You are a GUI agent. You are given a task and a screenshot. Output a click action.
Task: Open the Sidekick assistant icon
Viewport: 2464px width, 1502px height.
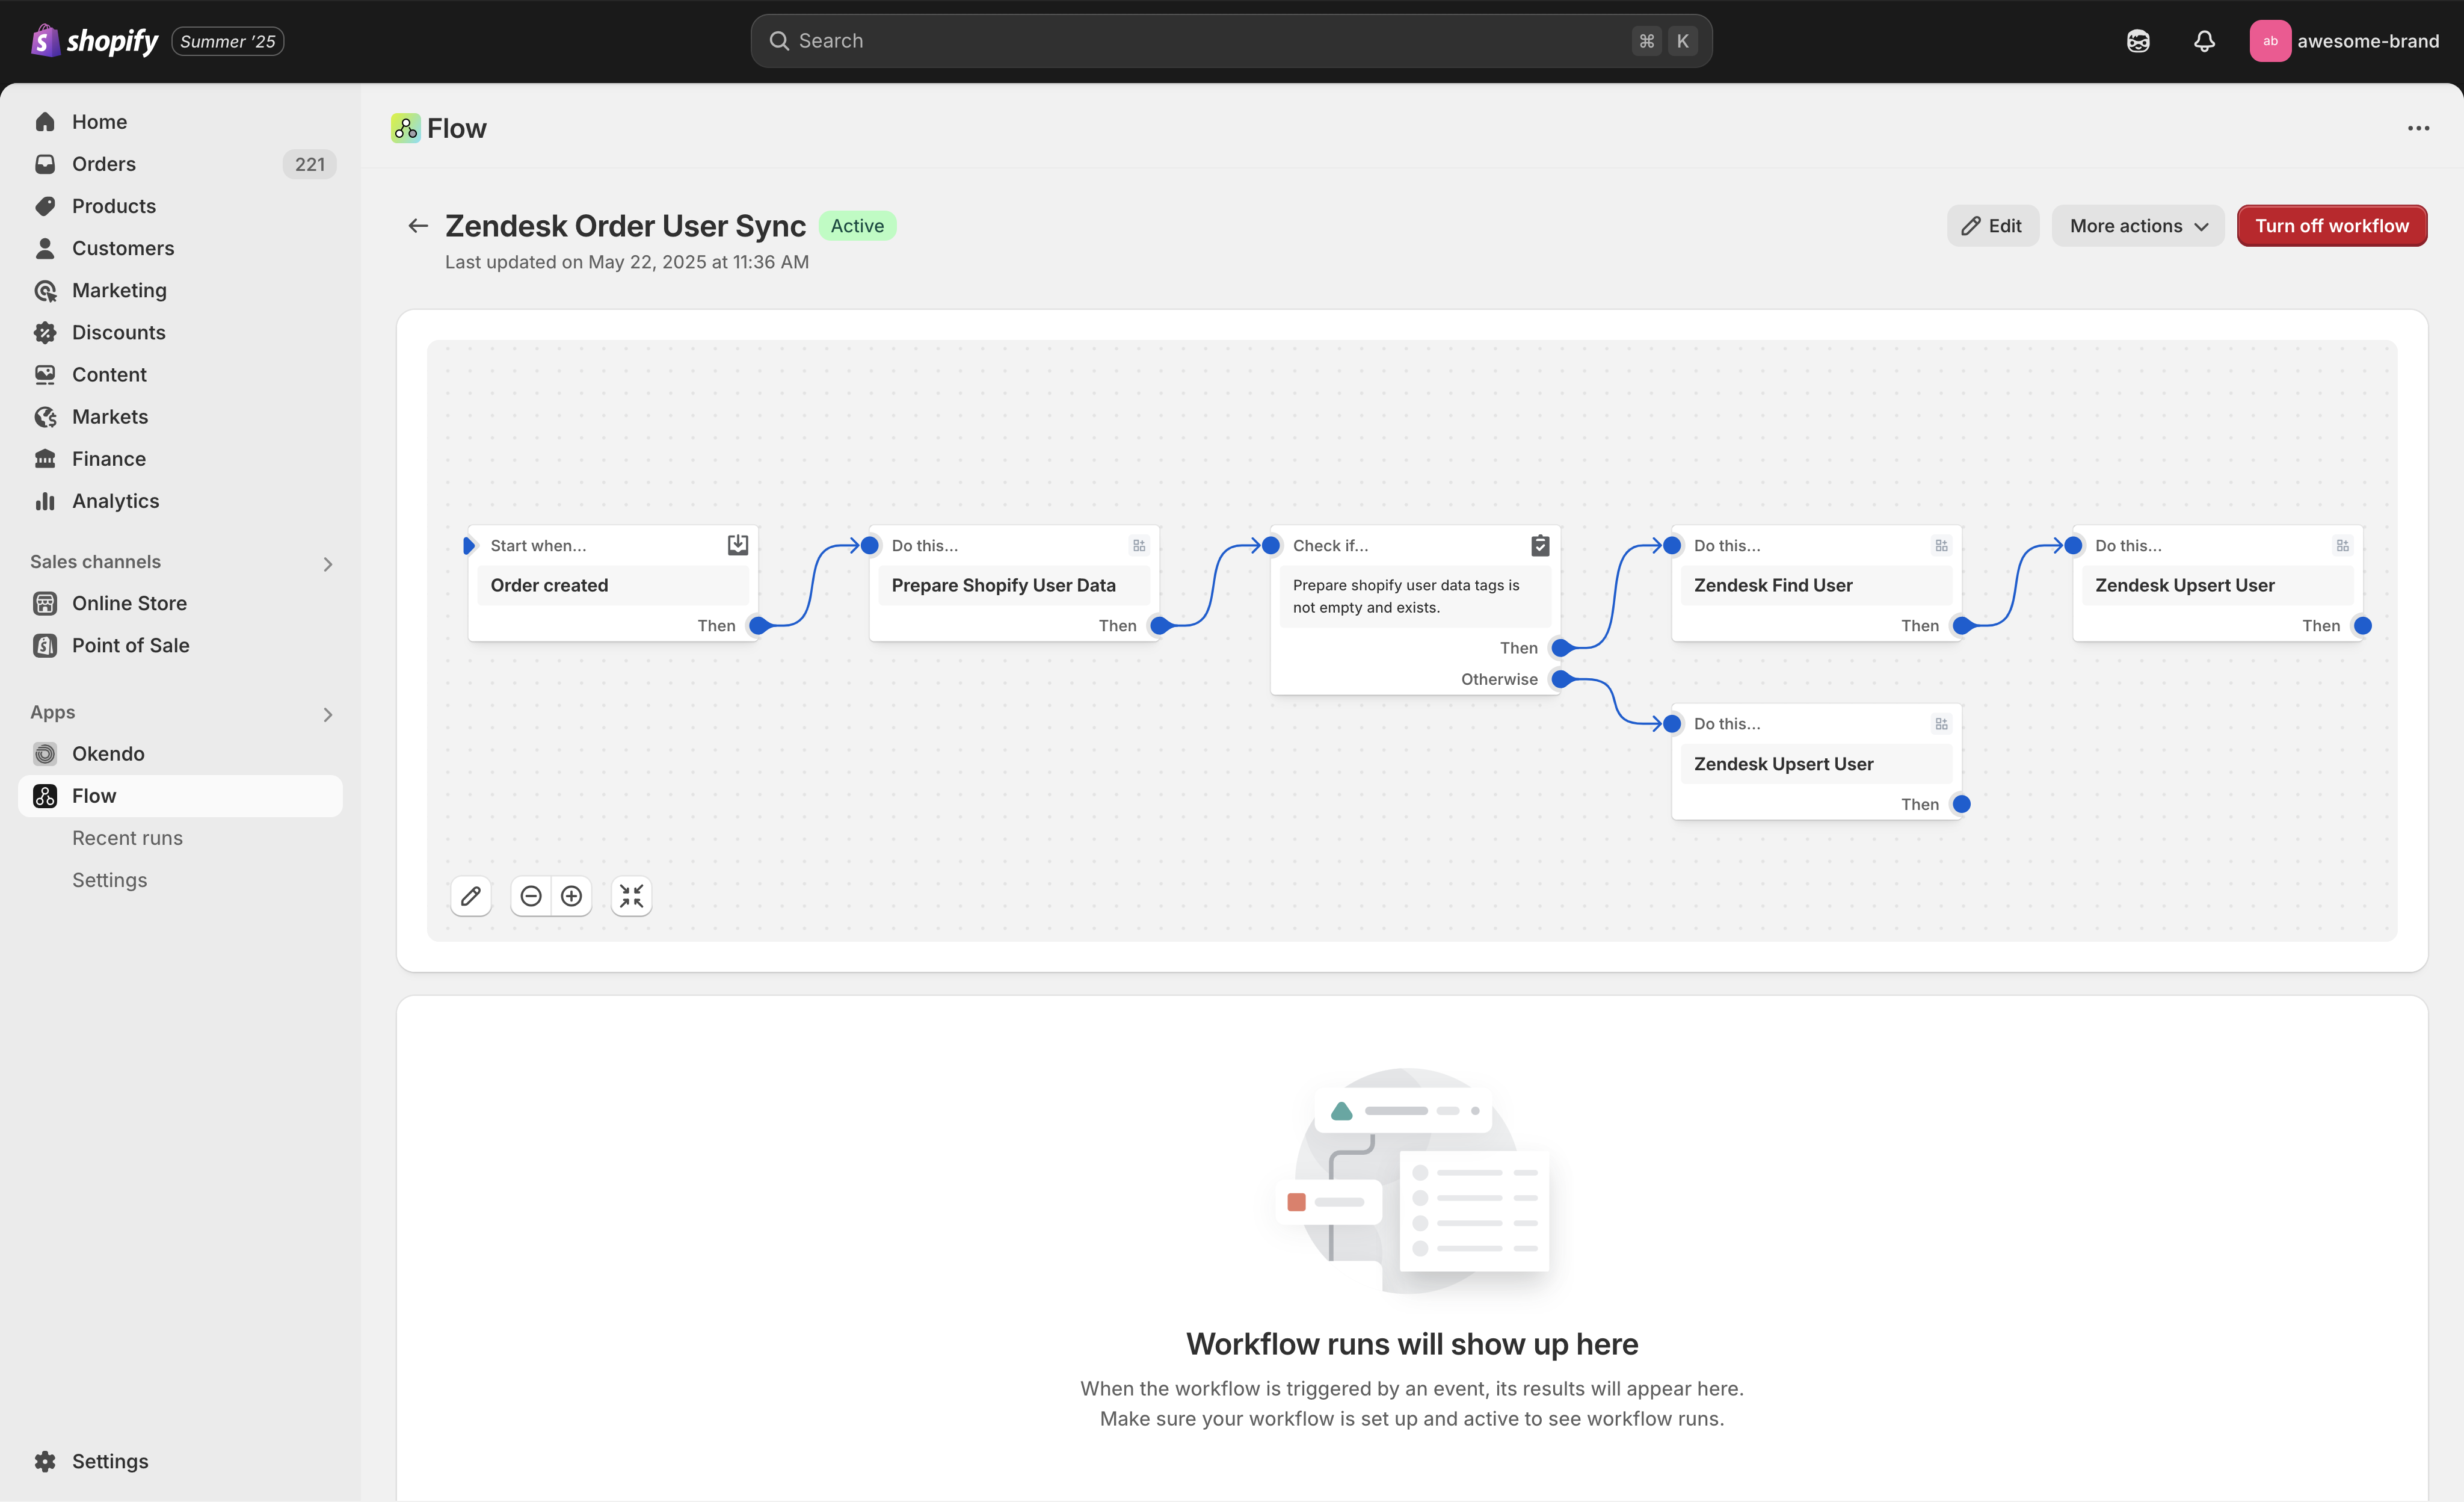(x=2138, y=41)
